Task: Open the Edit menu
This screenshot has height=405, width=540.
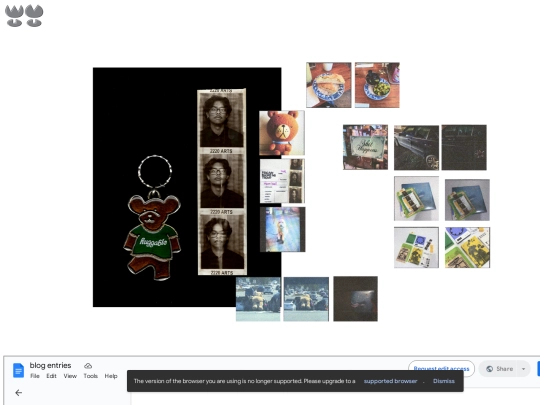Action: [51, 376]
